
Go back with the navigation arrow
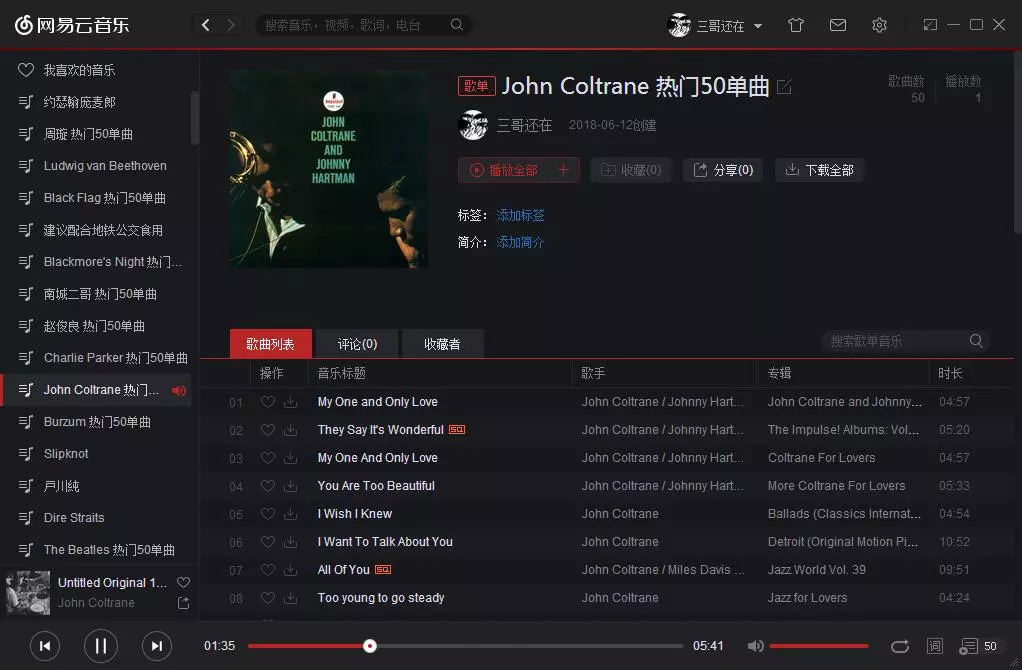206,25
